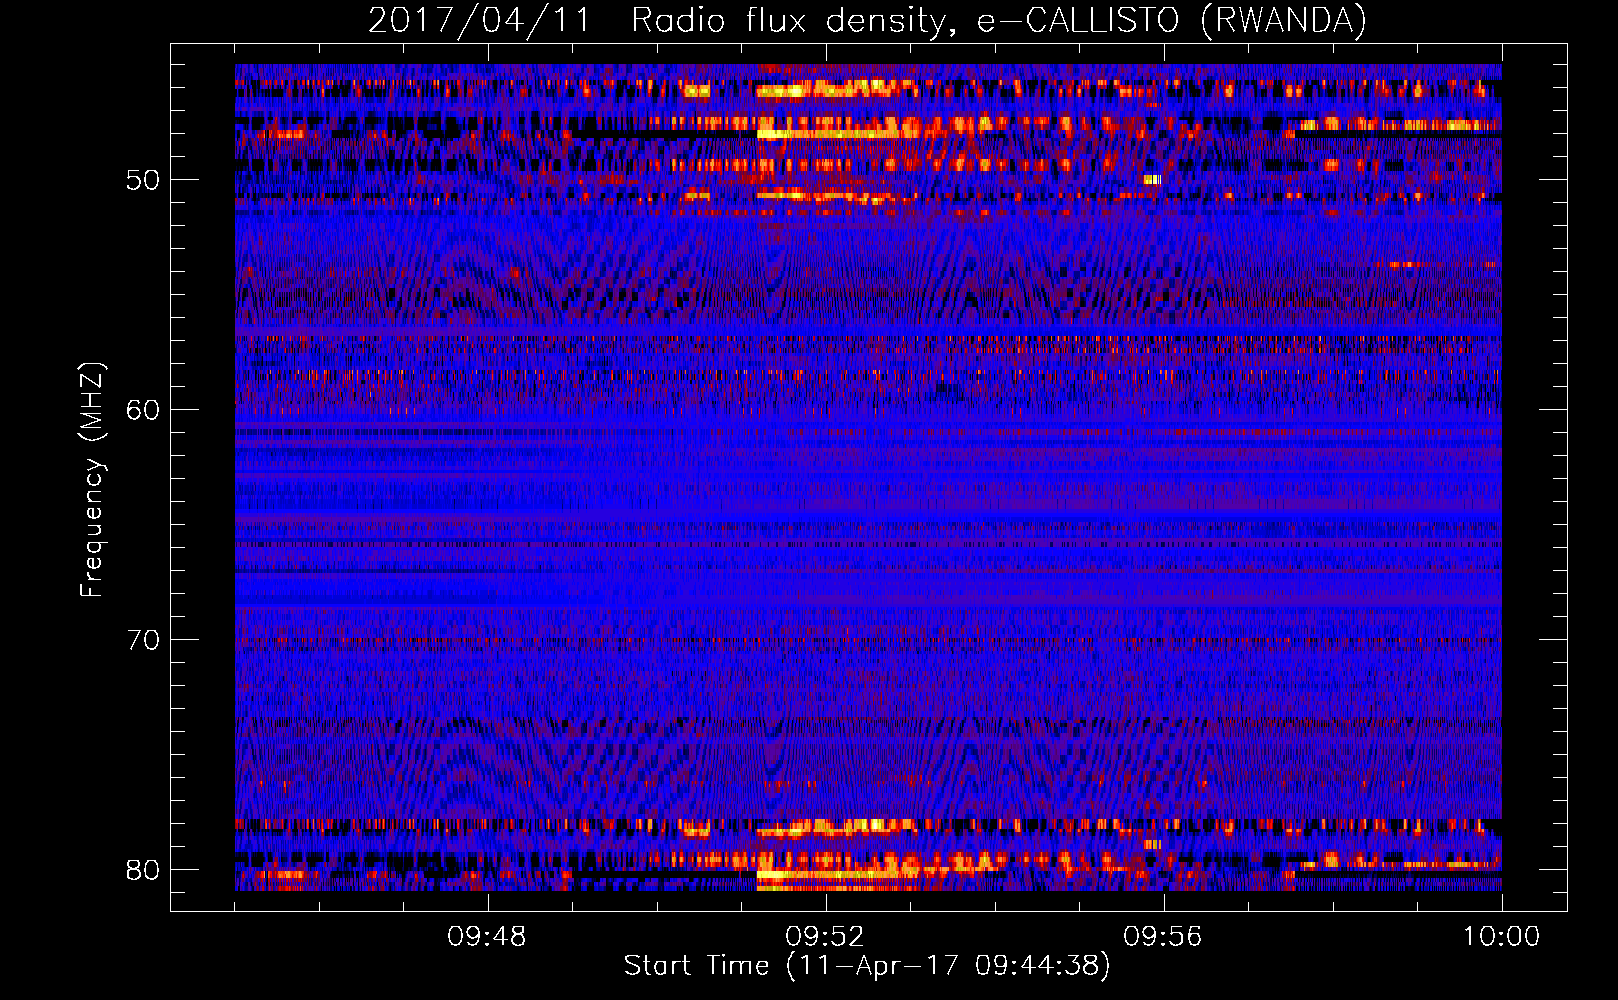Click the 10:00 time tick label
Viewport: 1618px width, 1000px height.
tap(1501, 937)
